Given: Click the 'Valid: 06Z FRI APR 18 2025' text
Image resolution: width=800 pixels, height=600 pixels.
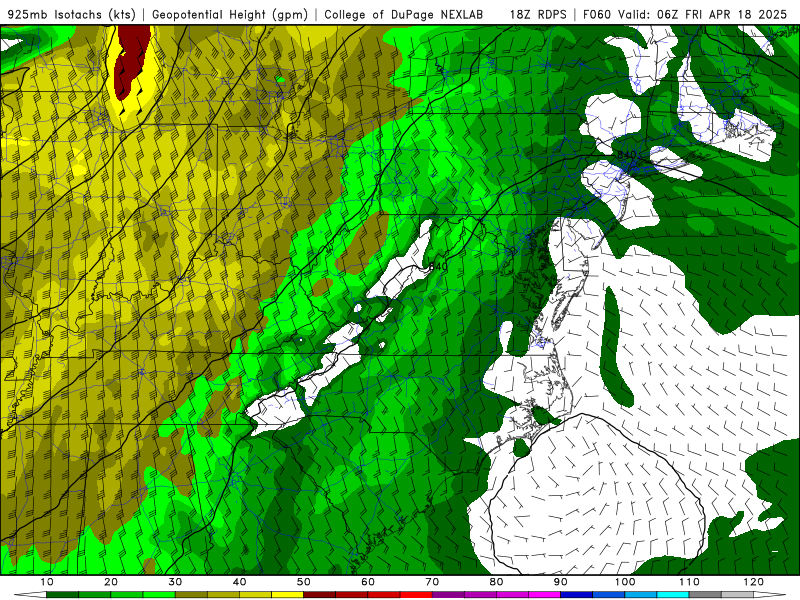Looking at the screenshot, I should (x=703, y=15).
